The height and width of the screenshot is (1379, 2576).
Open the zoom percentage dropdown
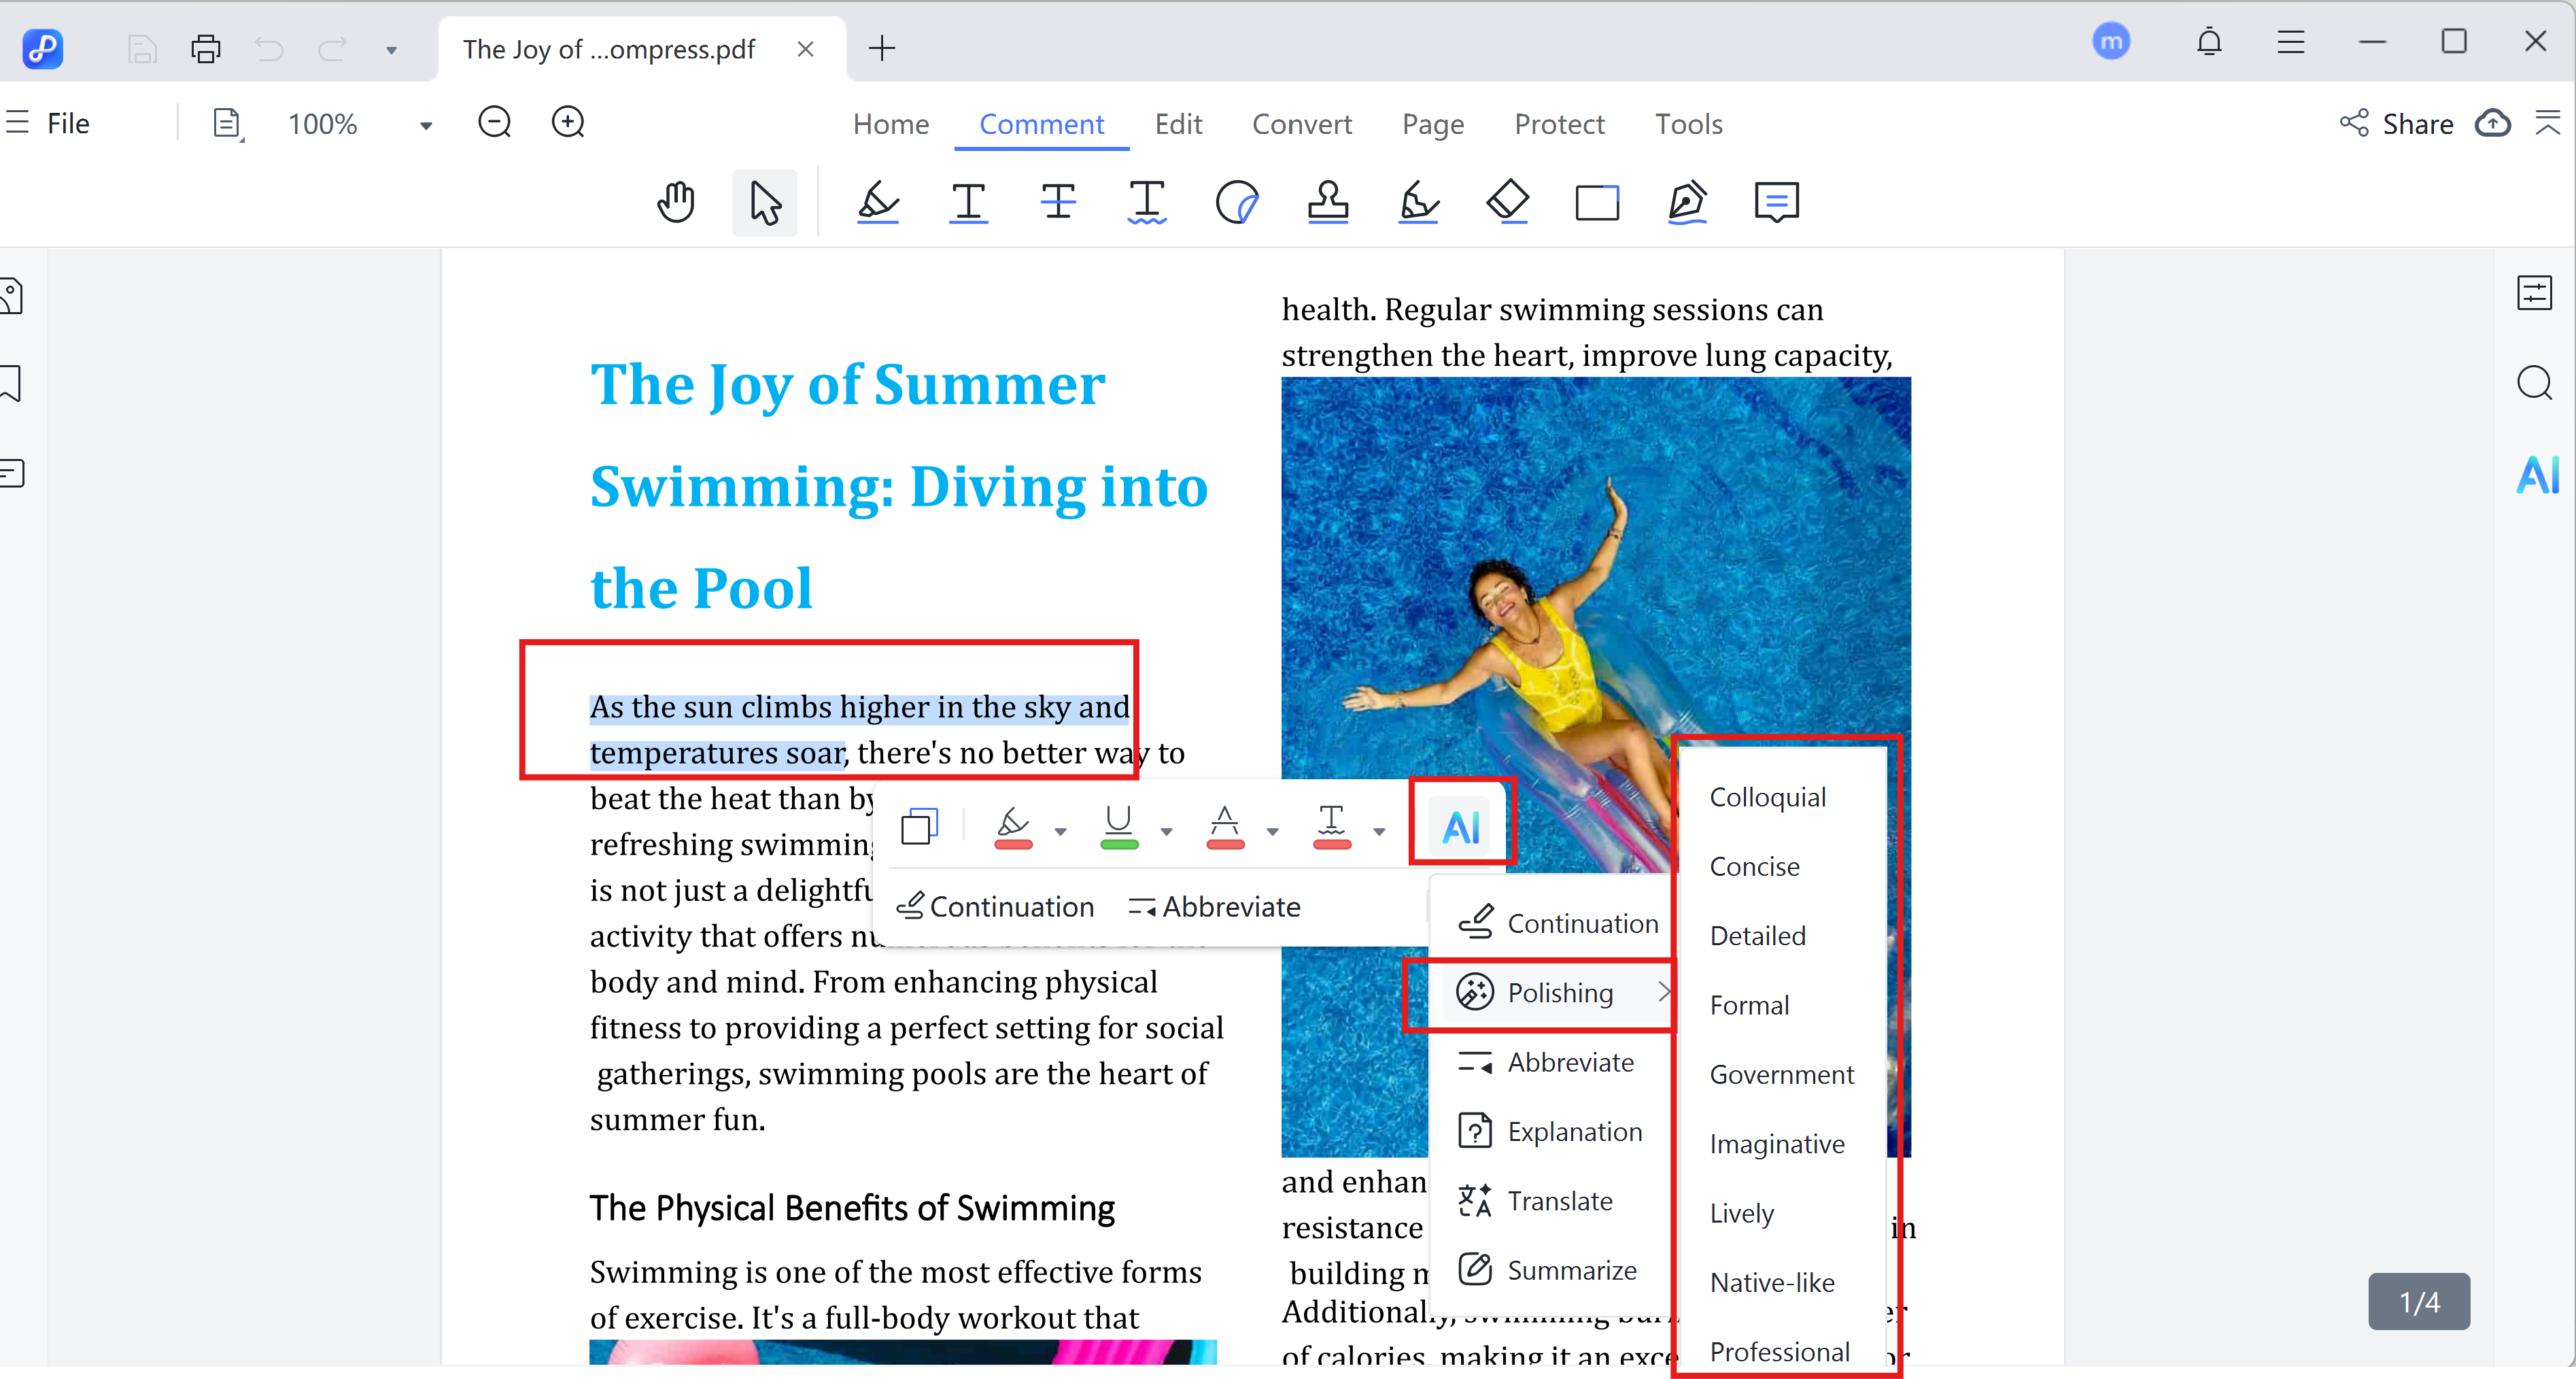426,125
